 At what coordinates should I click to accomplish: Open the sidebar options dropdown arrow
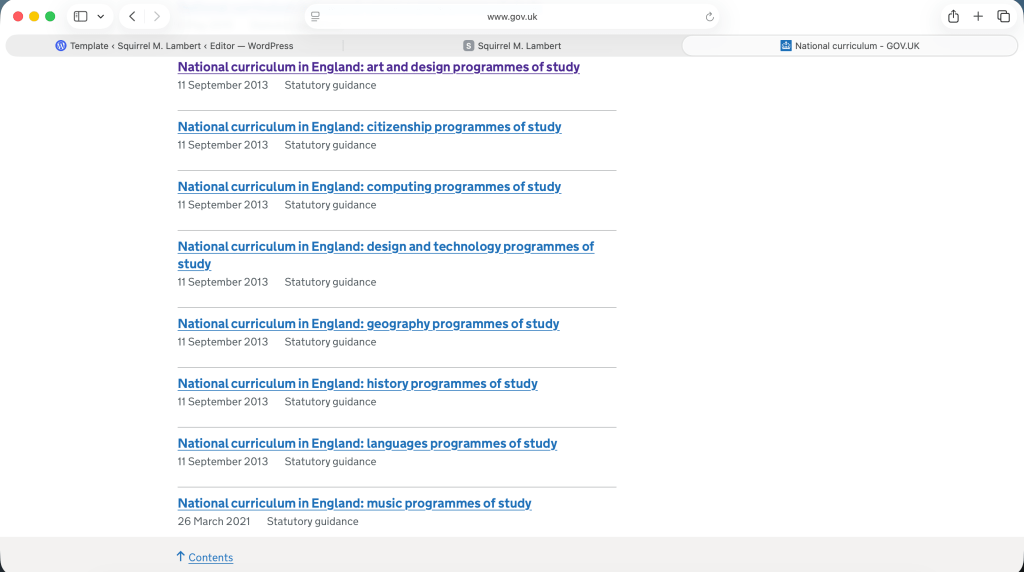click(100, 17)
